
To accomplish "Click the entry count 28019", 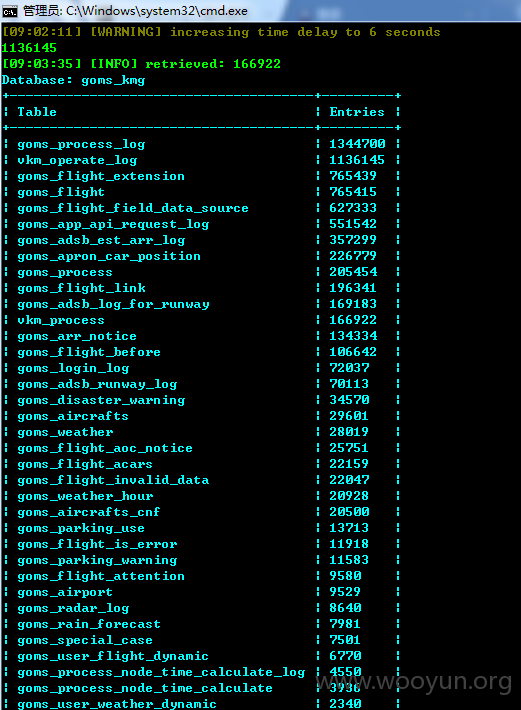I will pyautogui.click(x=349, y=432).
